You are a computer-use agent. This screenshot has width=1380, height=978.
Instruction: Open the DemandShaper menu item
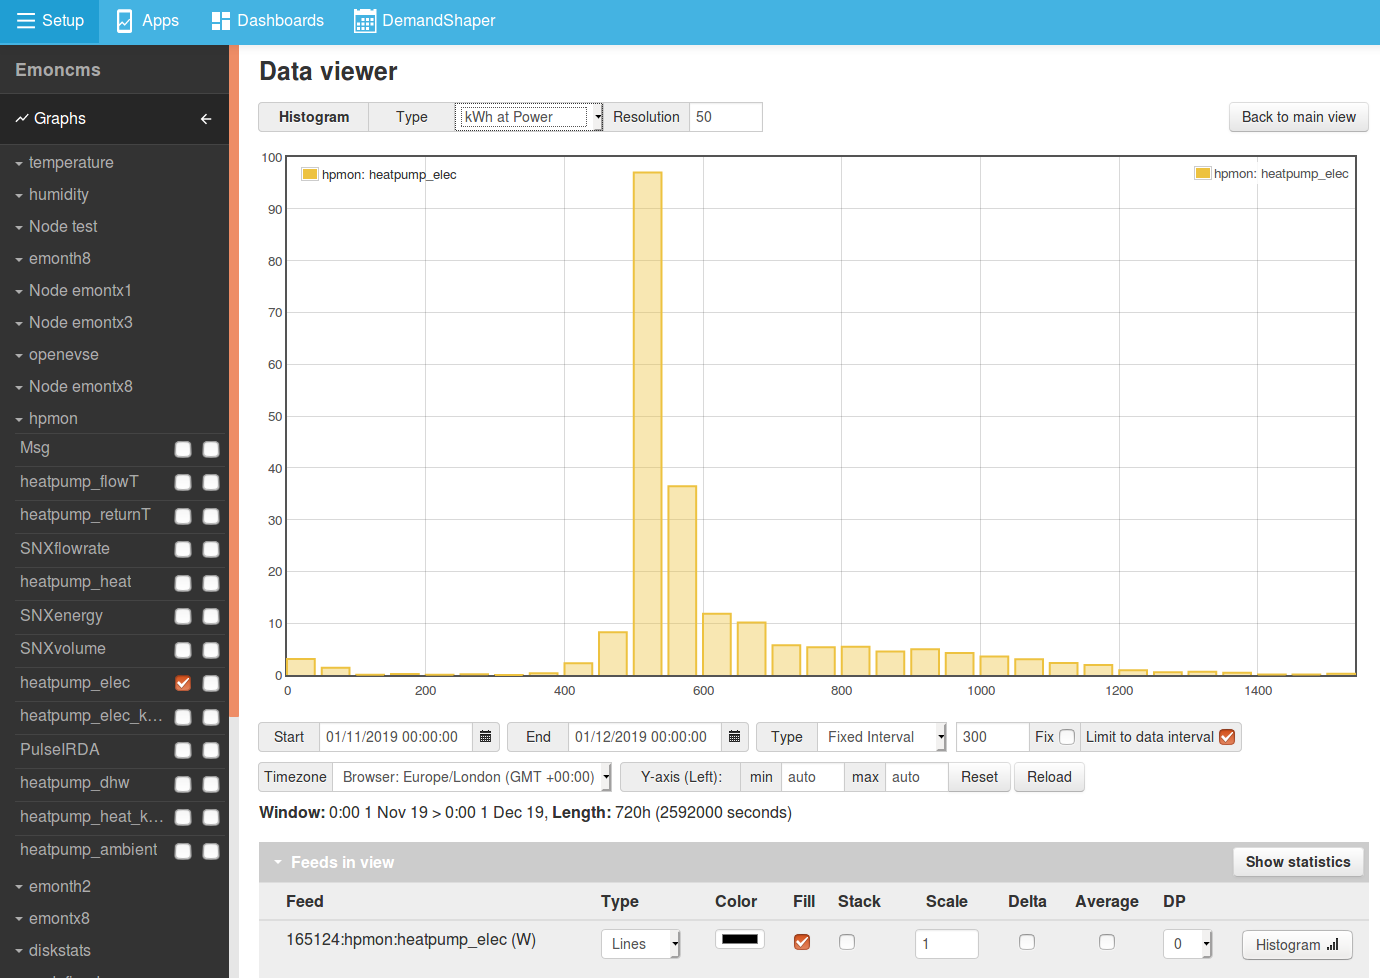pos(425,21)
